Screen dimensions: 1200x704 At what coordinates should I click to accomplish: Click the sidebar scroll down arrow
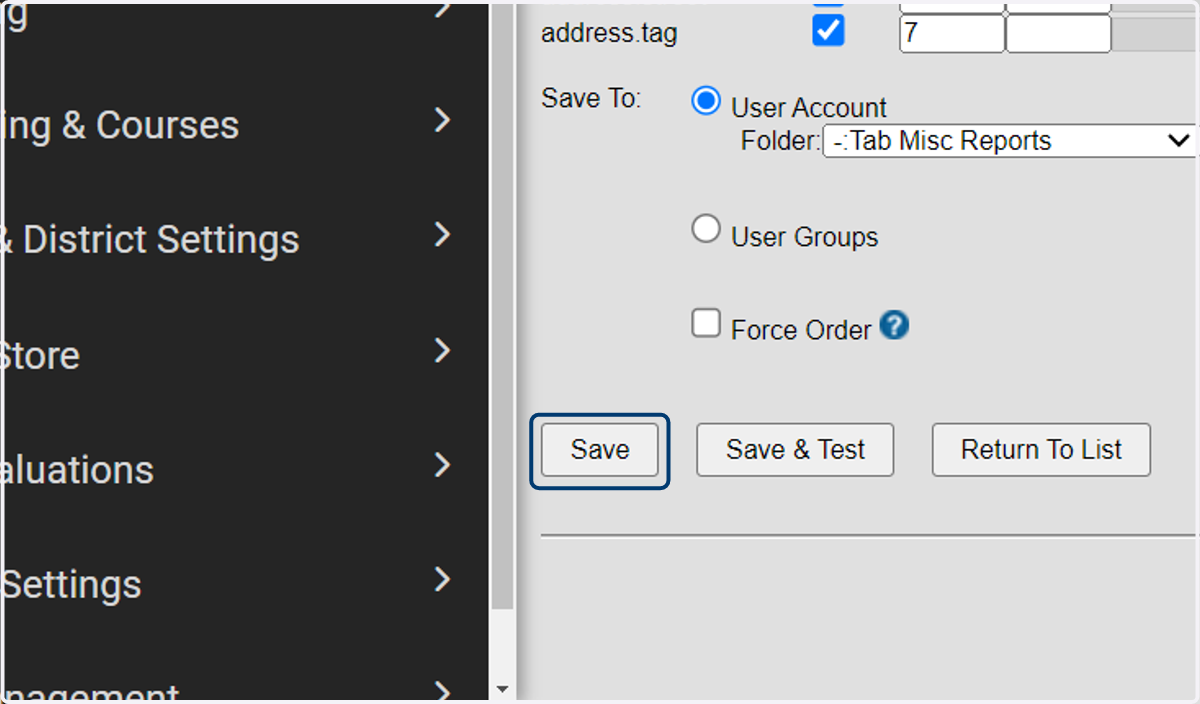tap(502, 689)
